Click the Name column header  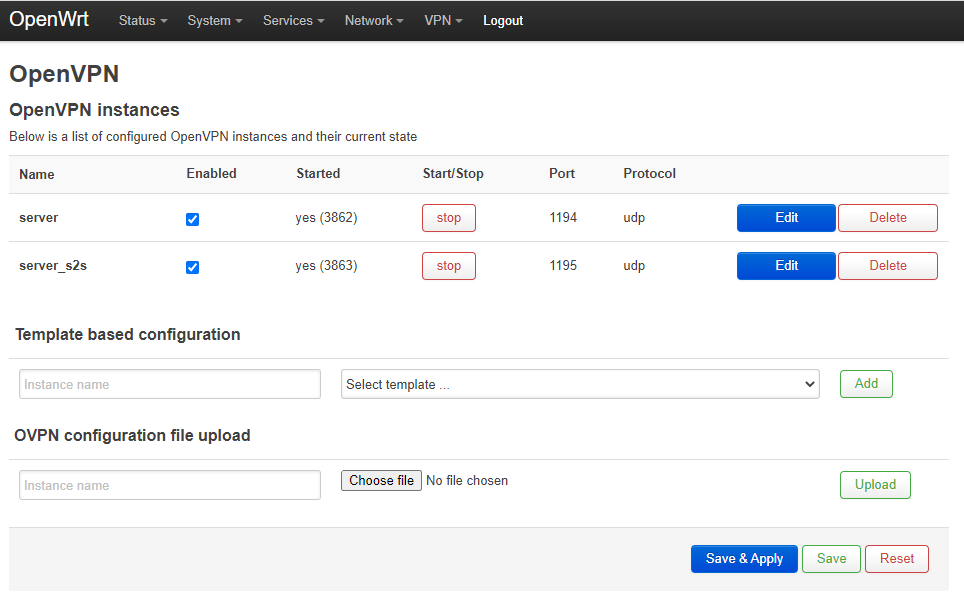coord(37,174)
